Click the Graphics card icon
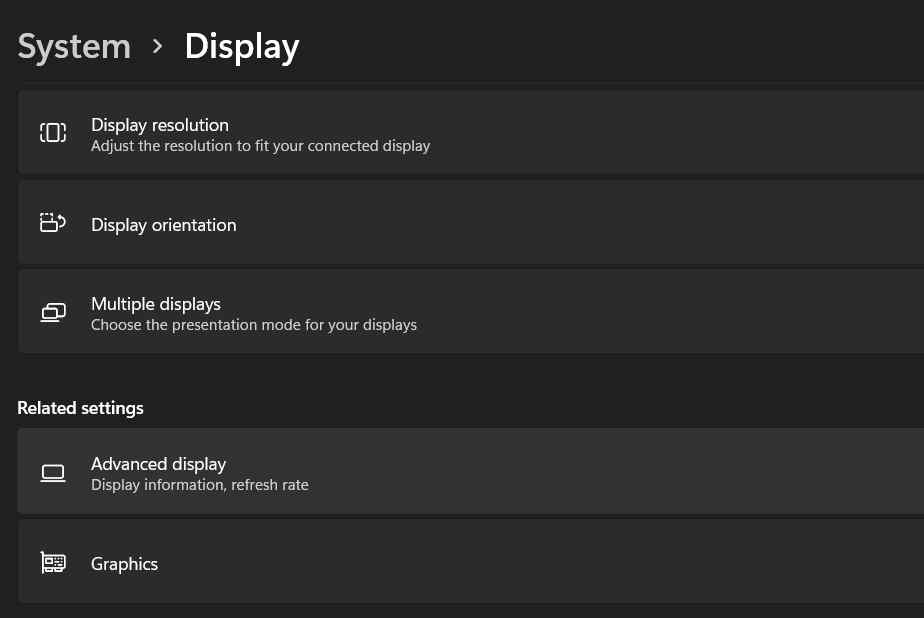The height and width of the screenshot is (618, 924). click(53, 563)
